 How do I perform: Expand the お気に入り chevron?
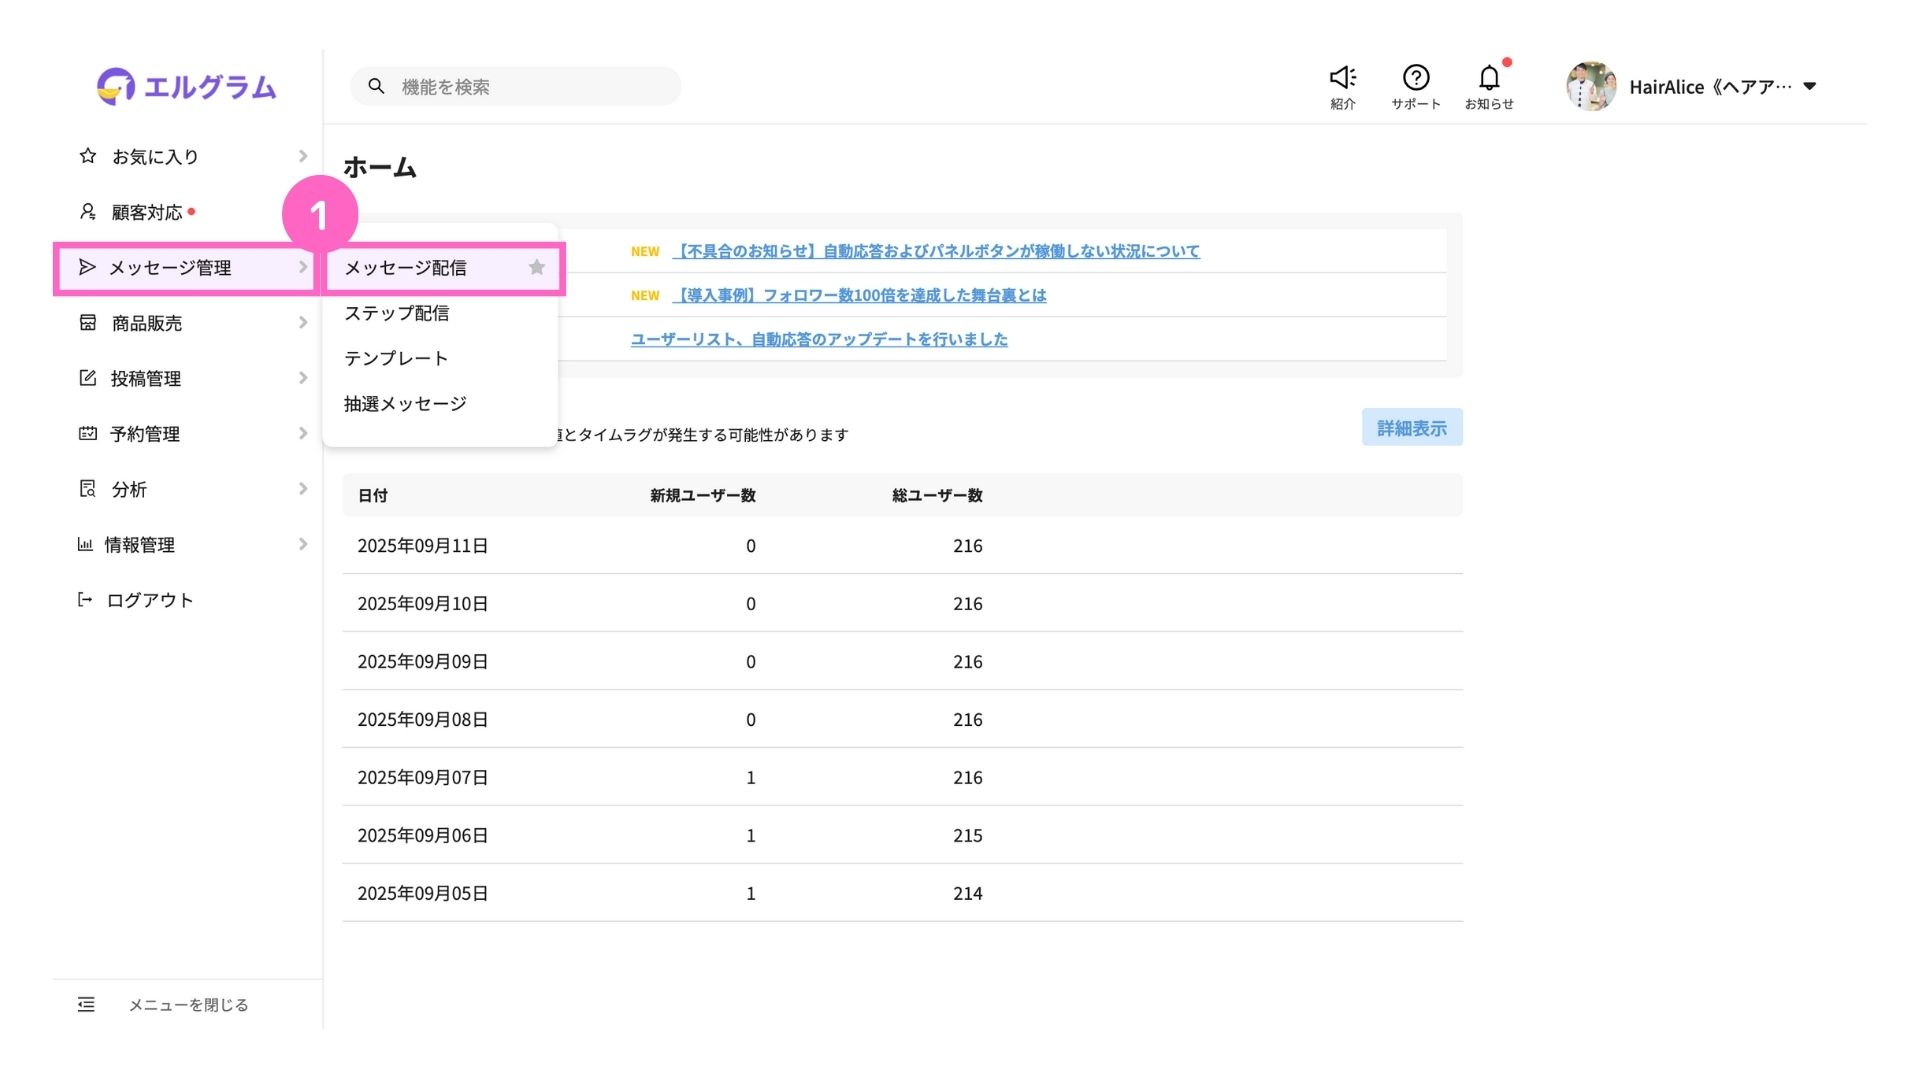coord(303,156)
